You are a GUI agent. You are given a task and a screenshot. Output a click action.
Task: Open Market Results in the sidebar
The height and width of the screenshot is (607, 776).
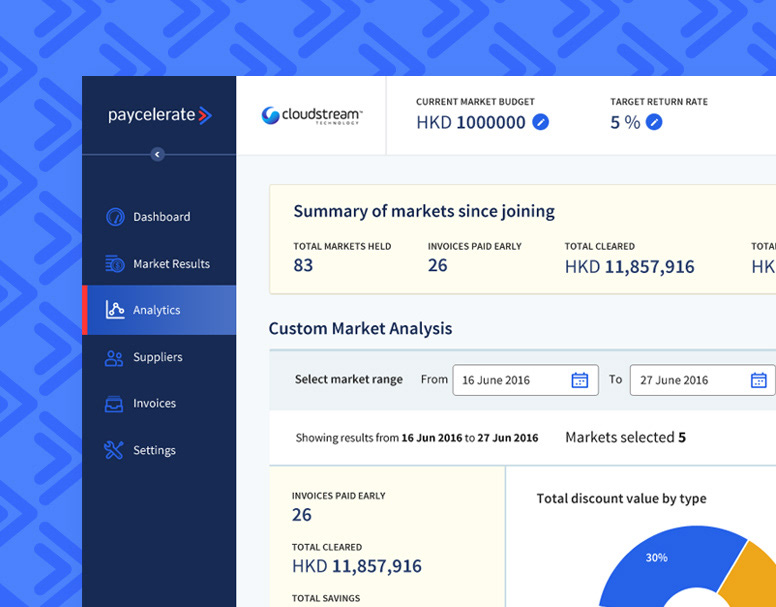[x=159, y=264]
